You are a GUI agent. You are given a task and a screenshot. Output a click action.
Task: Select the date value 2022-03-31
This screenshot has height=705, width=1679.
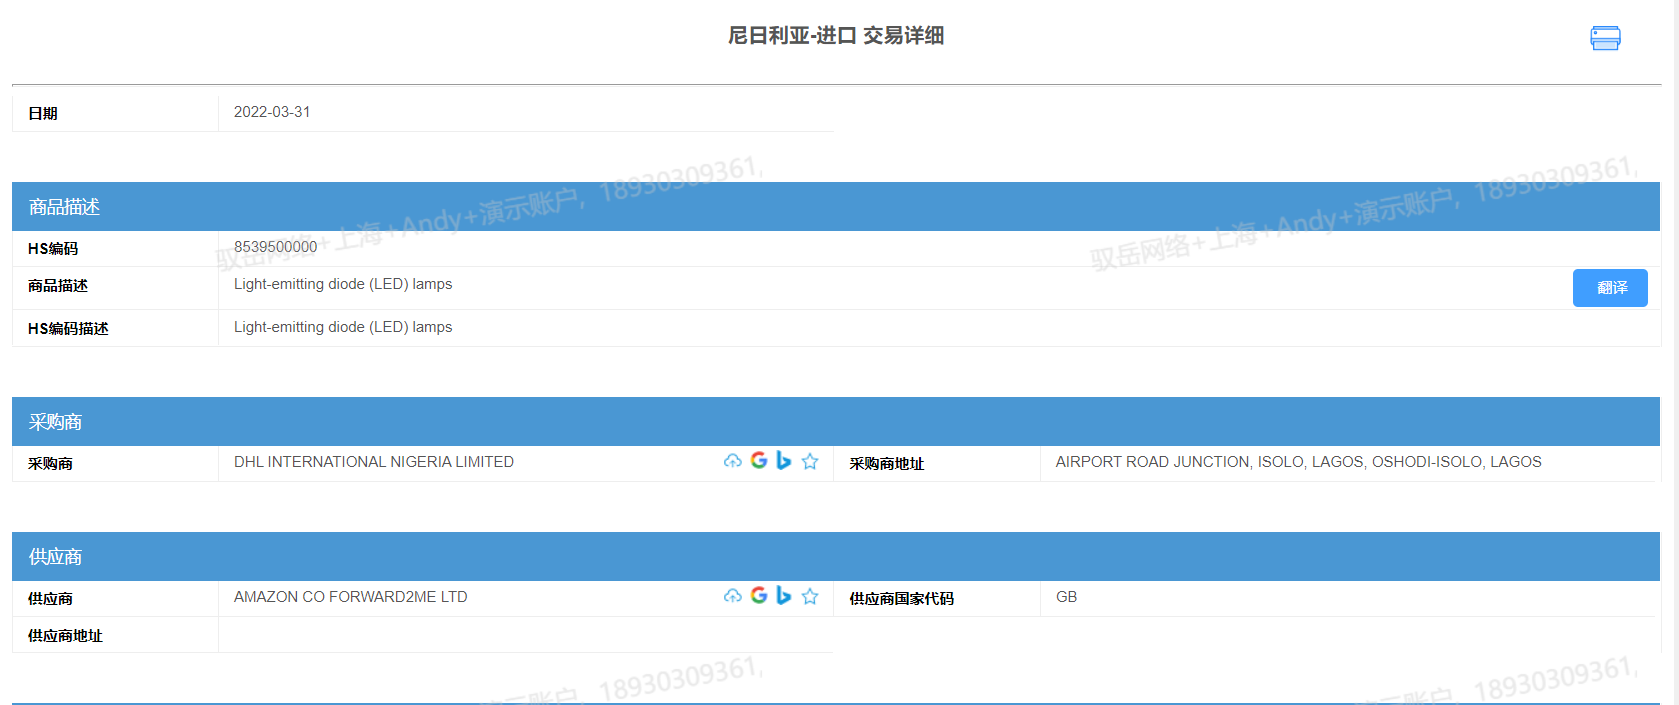click(272, 112)
